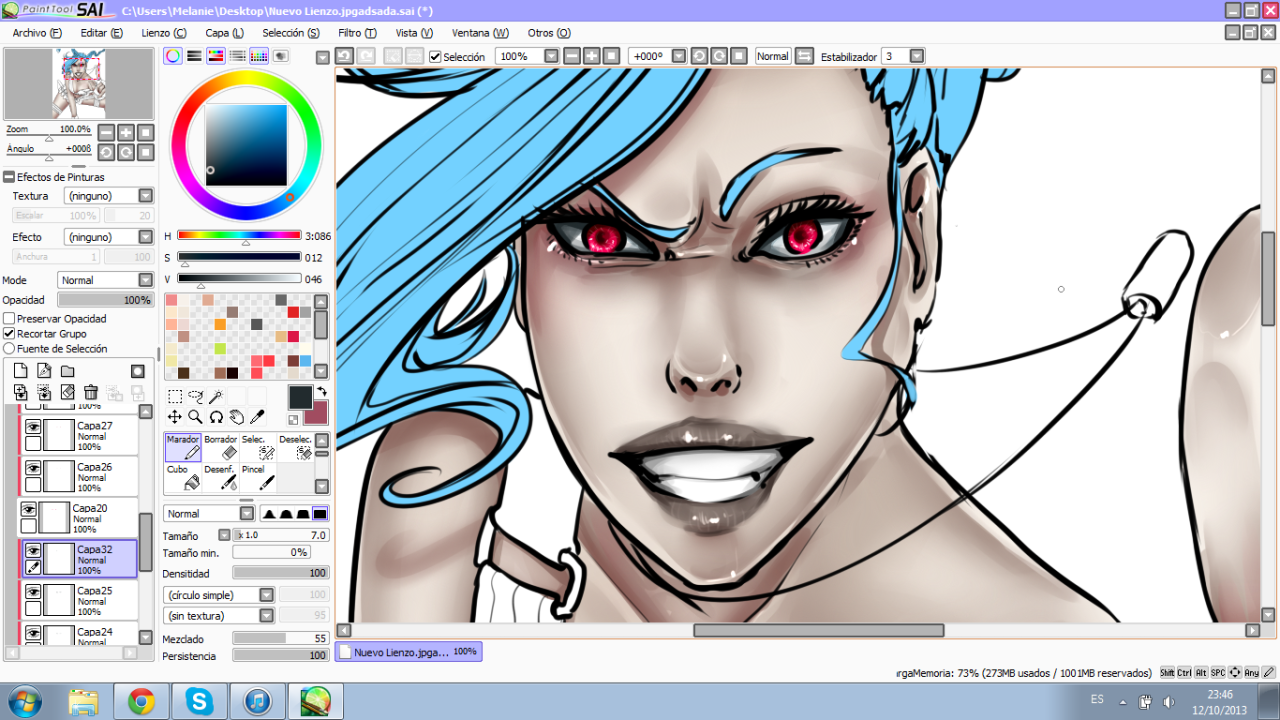Swap foreground and background colors
The width and height of the screenshot is (1280, 720).
pyautogui.click(x=322, y=391)
